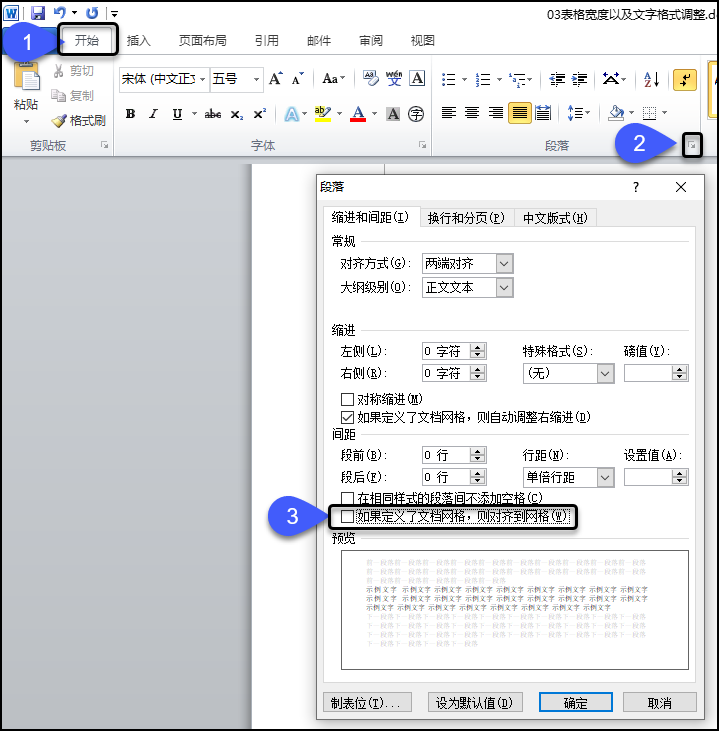Open Change Case Aa dropdown
This screenshot has height=731, width=719.
(333, 79)
